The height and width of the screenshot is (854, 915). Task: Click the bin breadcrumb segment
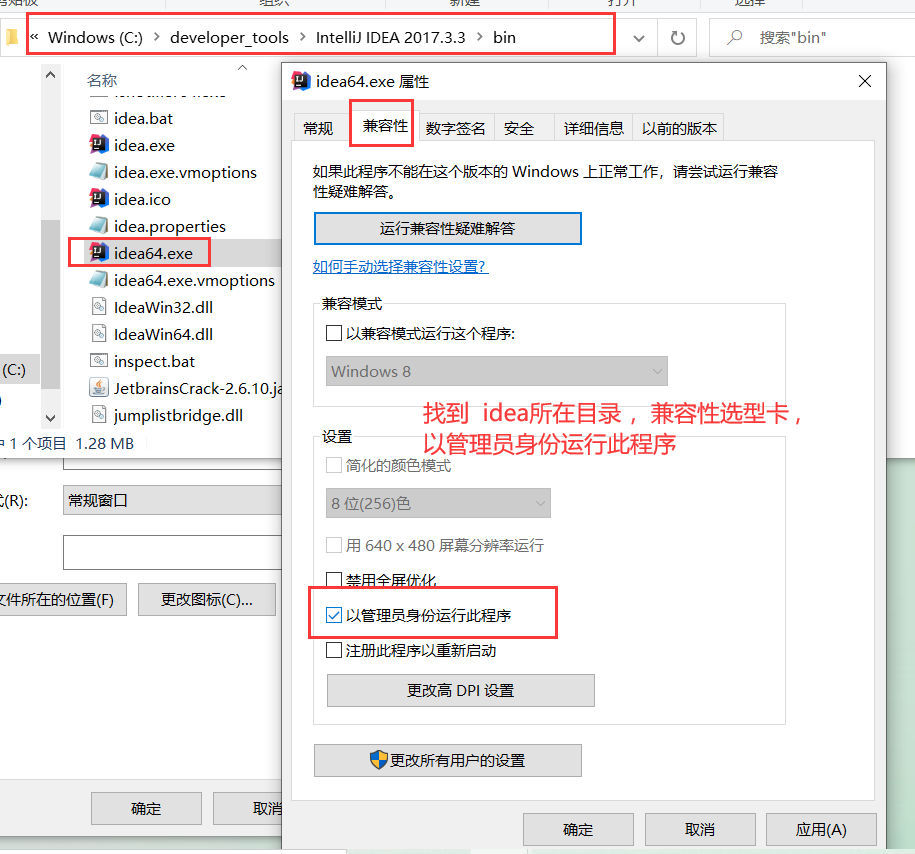click(x=504, y=37)
